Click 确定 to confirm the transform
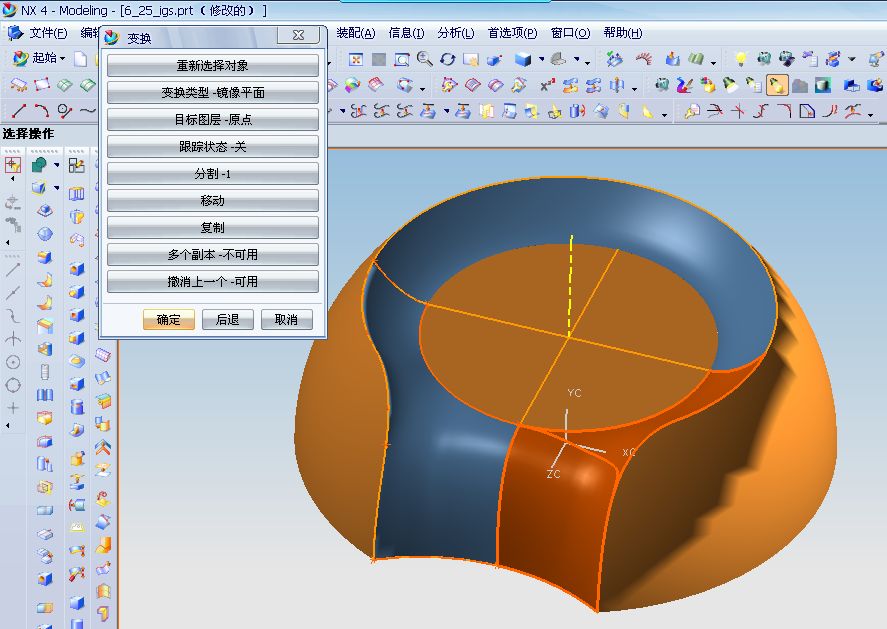 (x=169, y=320)
